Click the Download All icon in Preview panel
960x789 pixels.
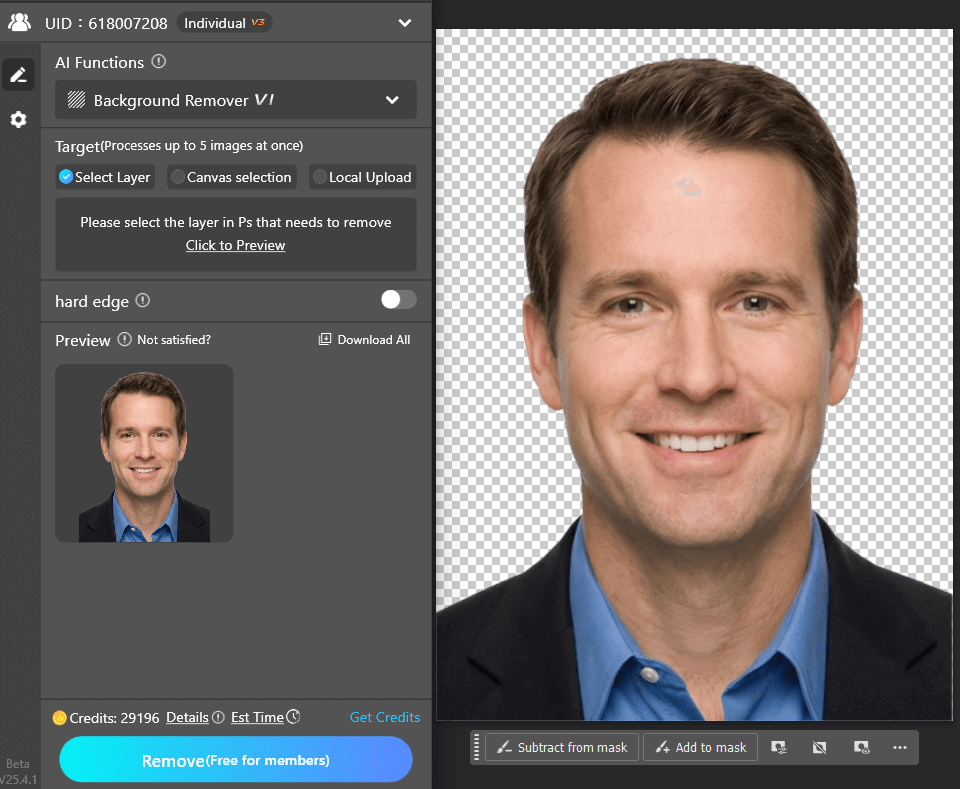pos(324,339)
